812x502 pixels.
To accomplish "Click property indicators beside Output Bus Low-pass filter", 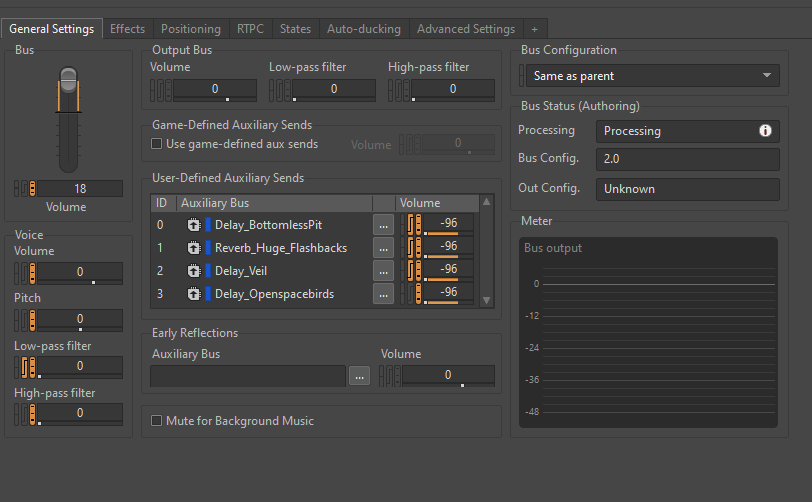I will coord(280,90).
